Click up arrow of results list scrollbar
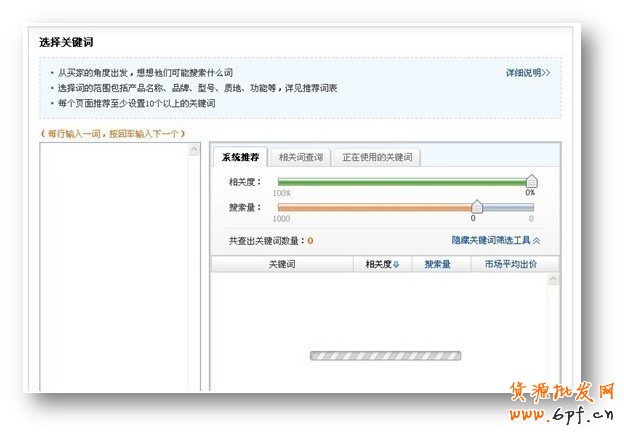 (x=554, y=281)
